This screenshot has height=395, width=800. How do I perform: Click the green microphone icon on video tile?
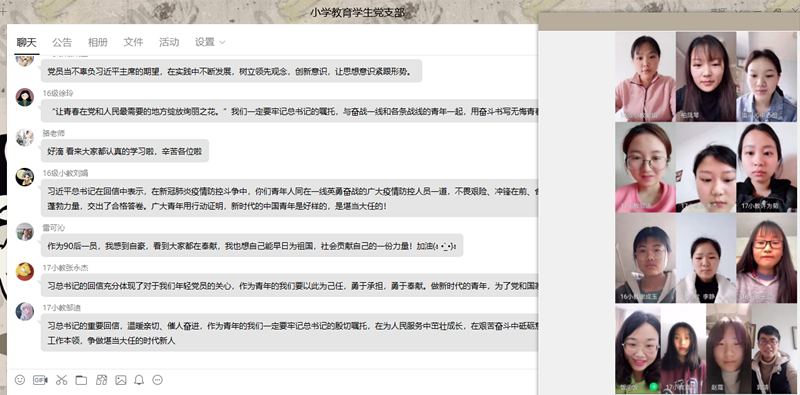(x=653, y=386)
